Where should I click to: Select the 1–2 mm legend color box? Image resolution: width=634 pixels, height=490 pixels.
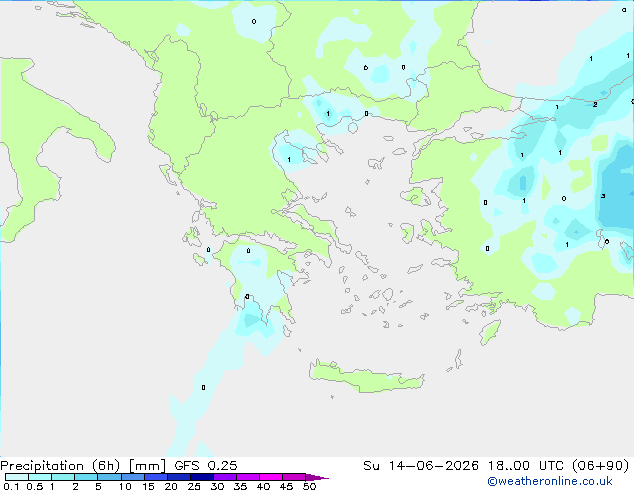(x=63, y=477)
